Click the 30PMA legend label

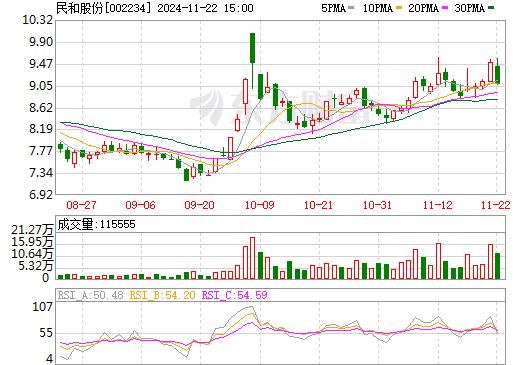(x=469, y=8)
